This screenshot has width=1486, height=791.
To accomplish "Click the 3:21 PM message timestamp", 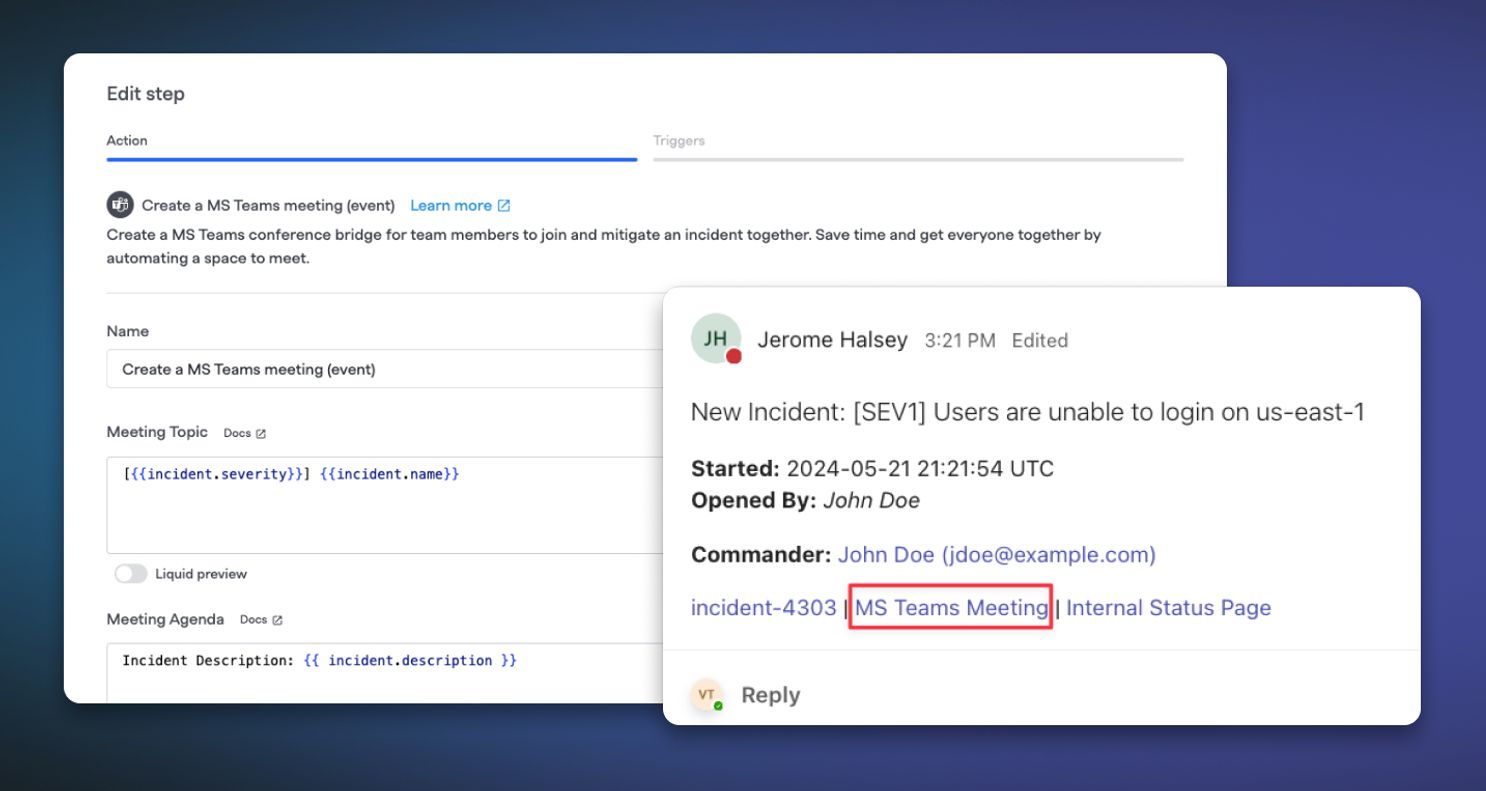I will coord(960,341).
